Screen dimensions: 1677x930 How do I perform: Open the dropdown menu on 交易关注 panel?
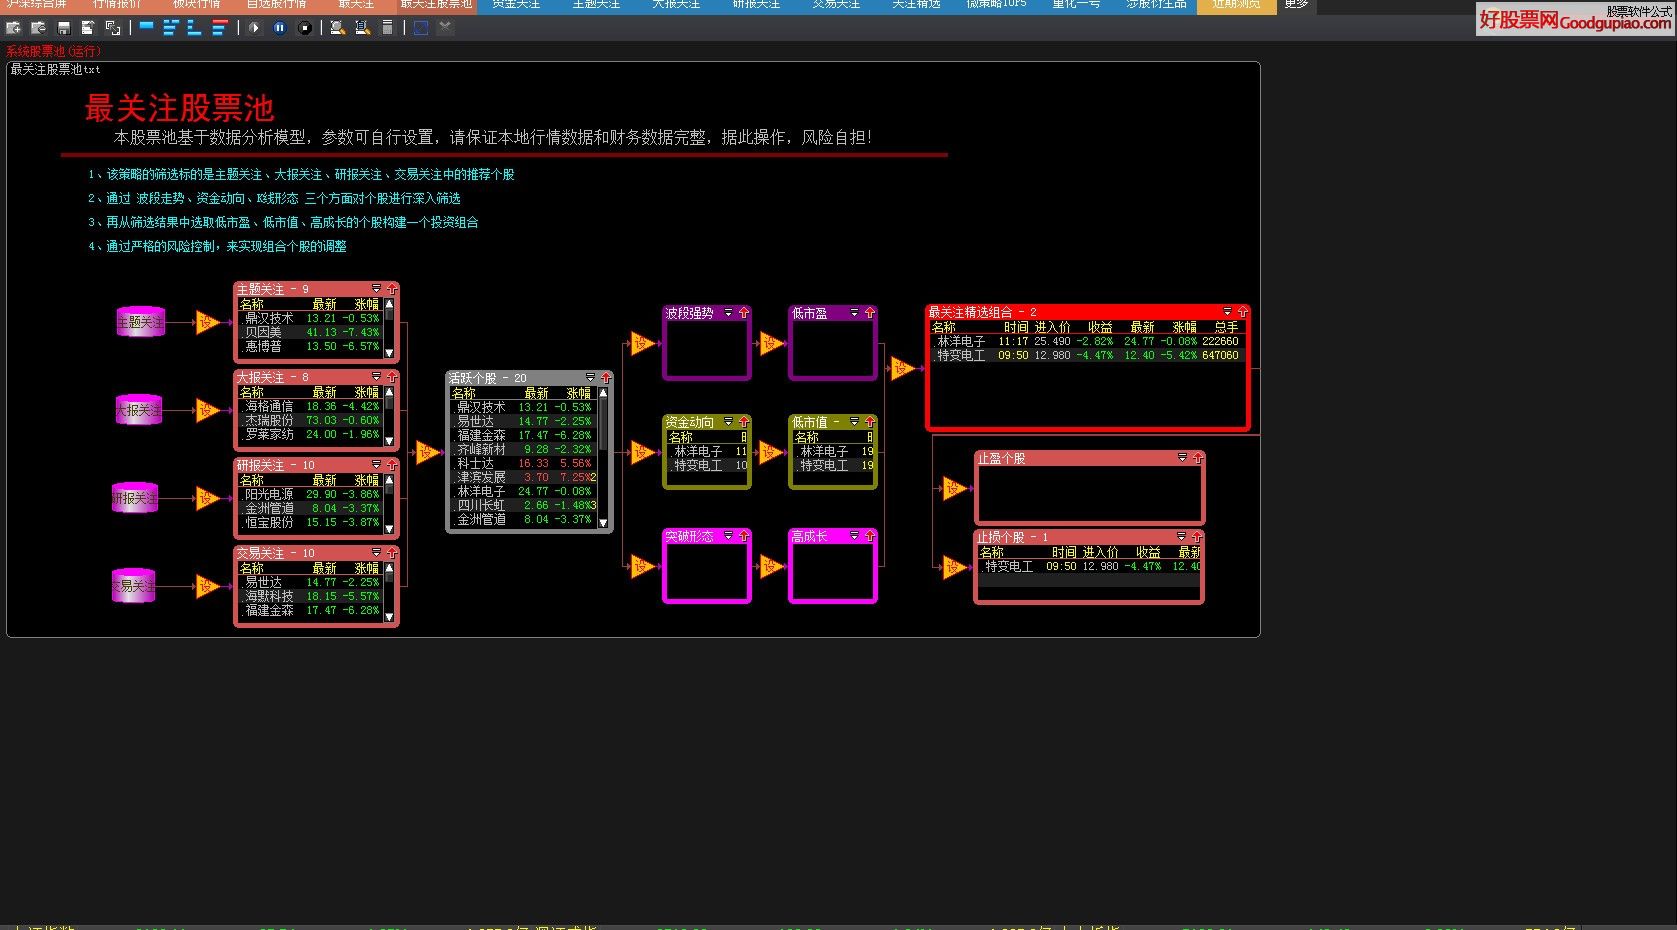click(376, 553)
